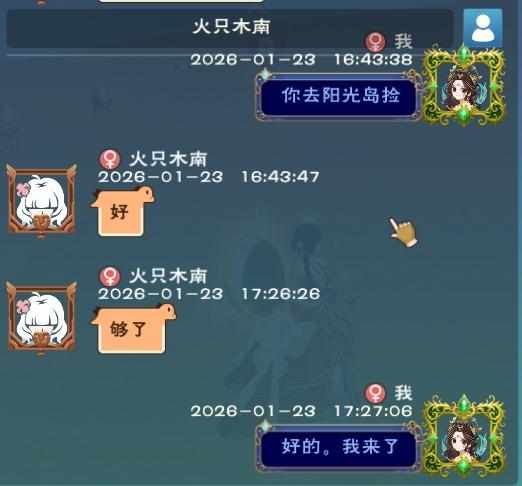Image resolution: width=522 pixels, height=486 pixels.
Task: Open 火只木南's avatar next to the 够了 message
Action: 41,318
